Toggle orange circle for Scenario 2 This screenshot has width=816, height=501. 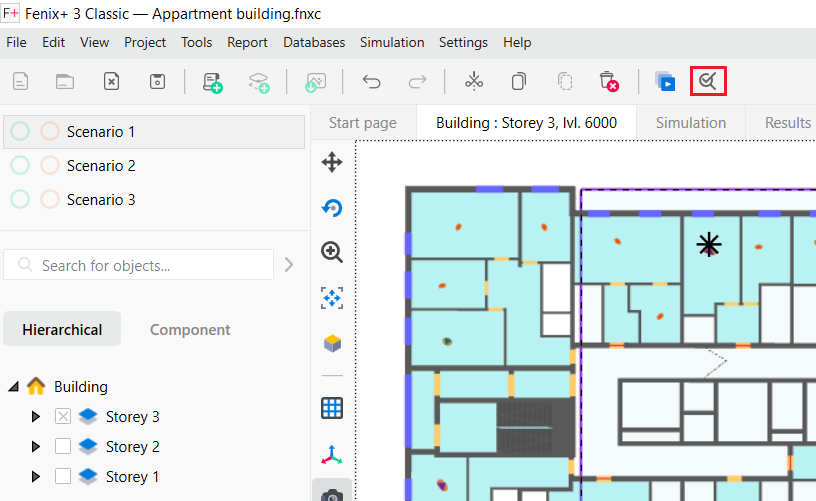point(50,165)
